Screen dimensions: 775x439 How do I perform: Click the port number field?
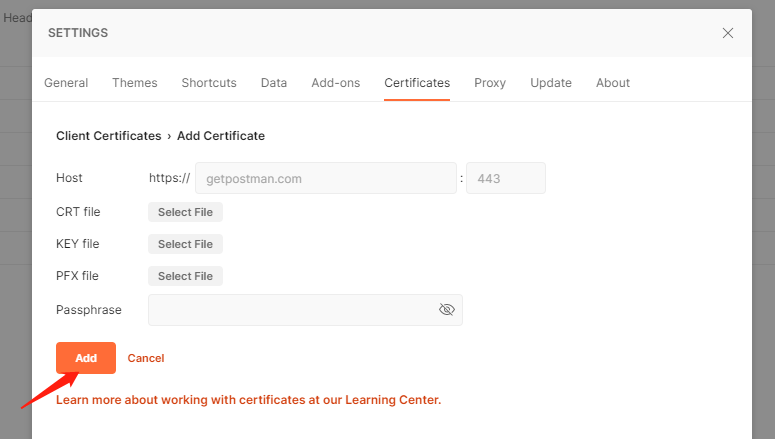click(506, 179)
